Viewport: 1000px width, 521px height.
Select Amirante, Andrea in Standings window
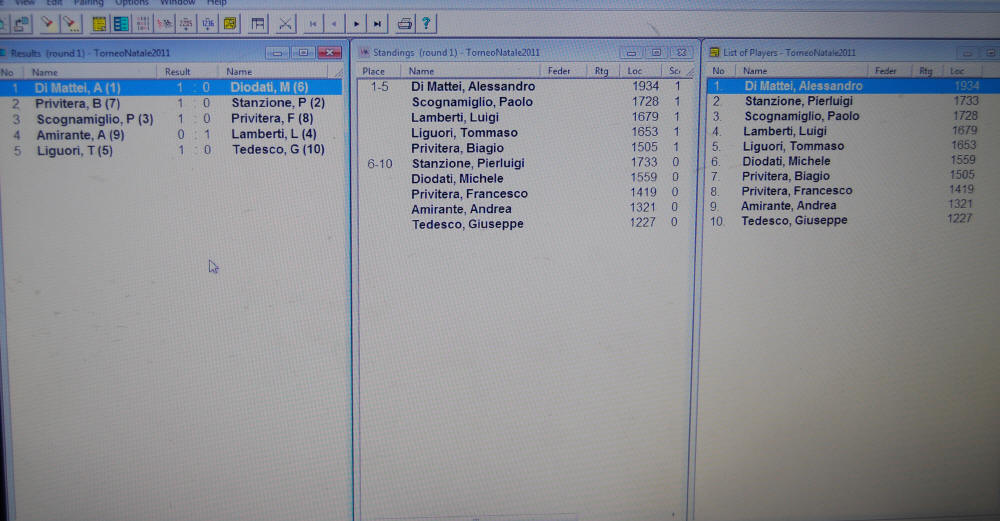click(x=461, y=209)
